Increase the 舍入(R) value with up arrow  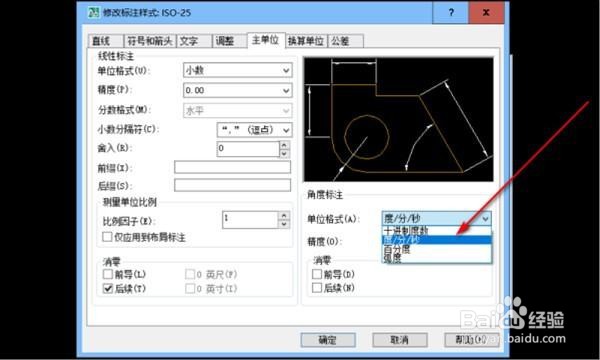pyautogui.click(x=284, y=145)
